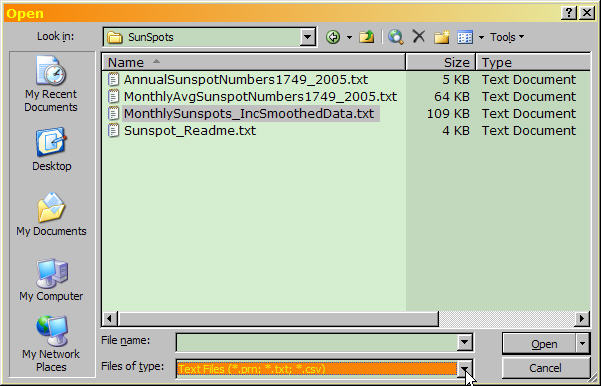Expand the Back button history arrow
601x386 pixels.
pos(349,37)
